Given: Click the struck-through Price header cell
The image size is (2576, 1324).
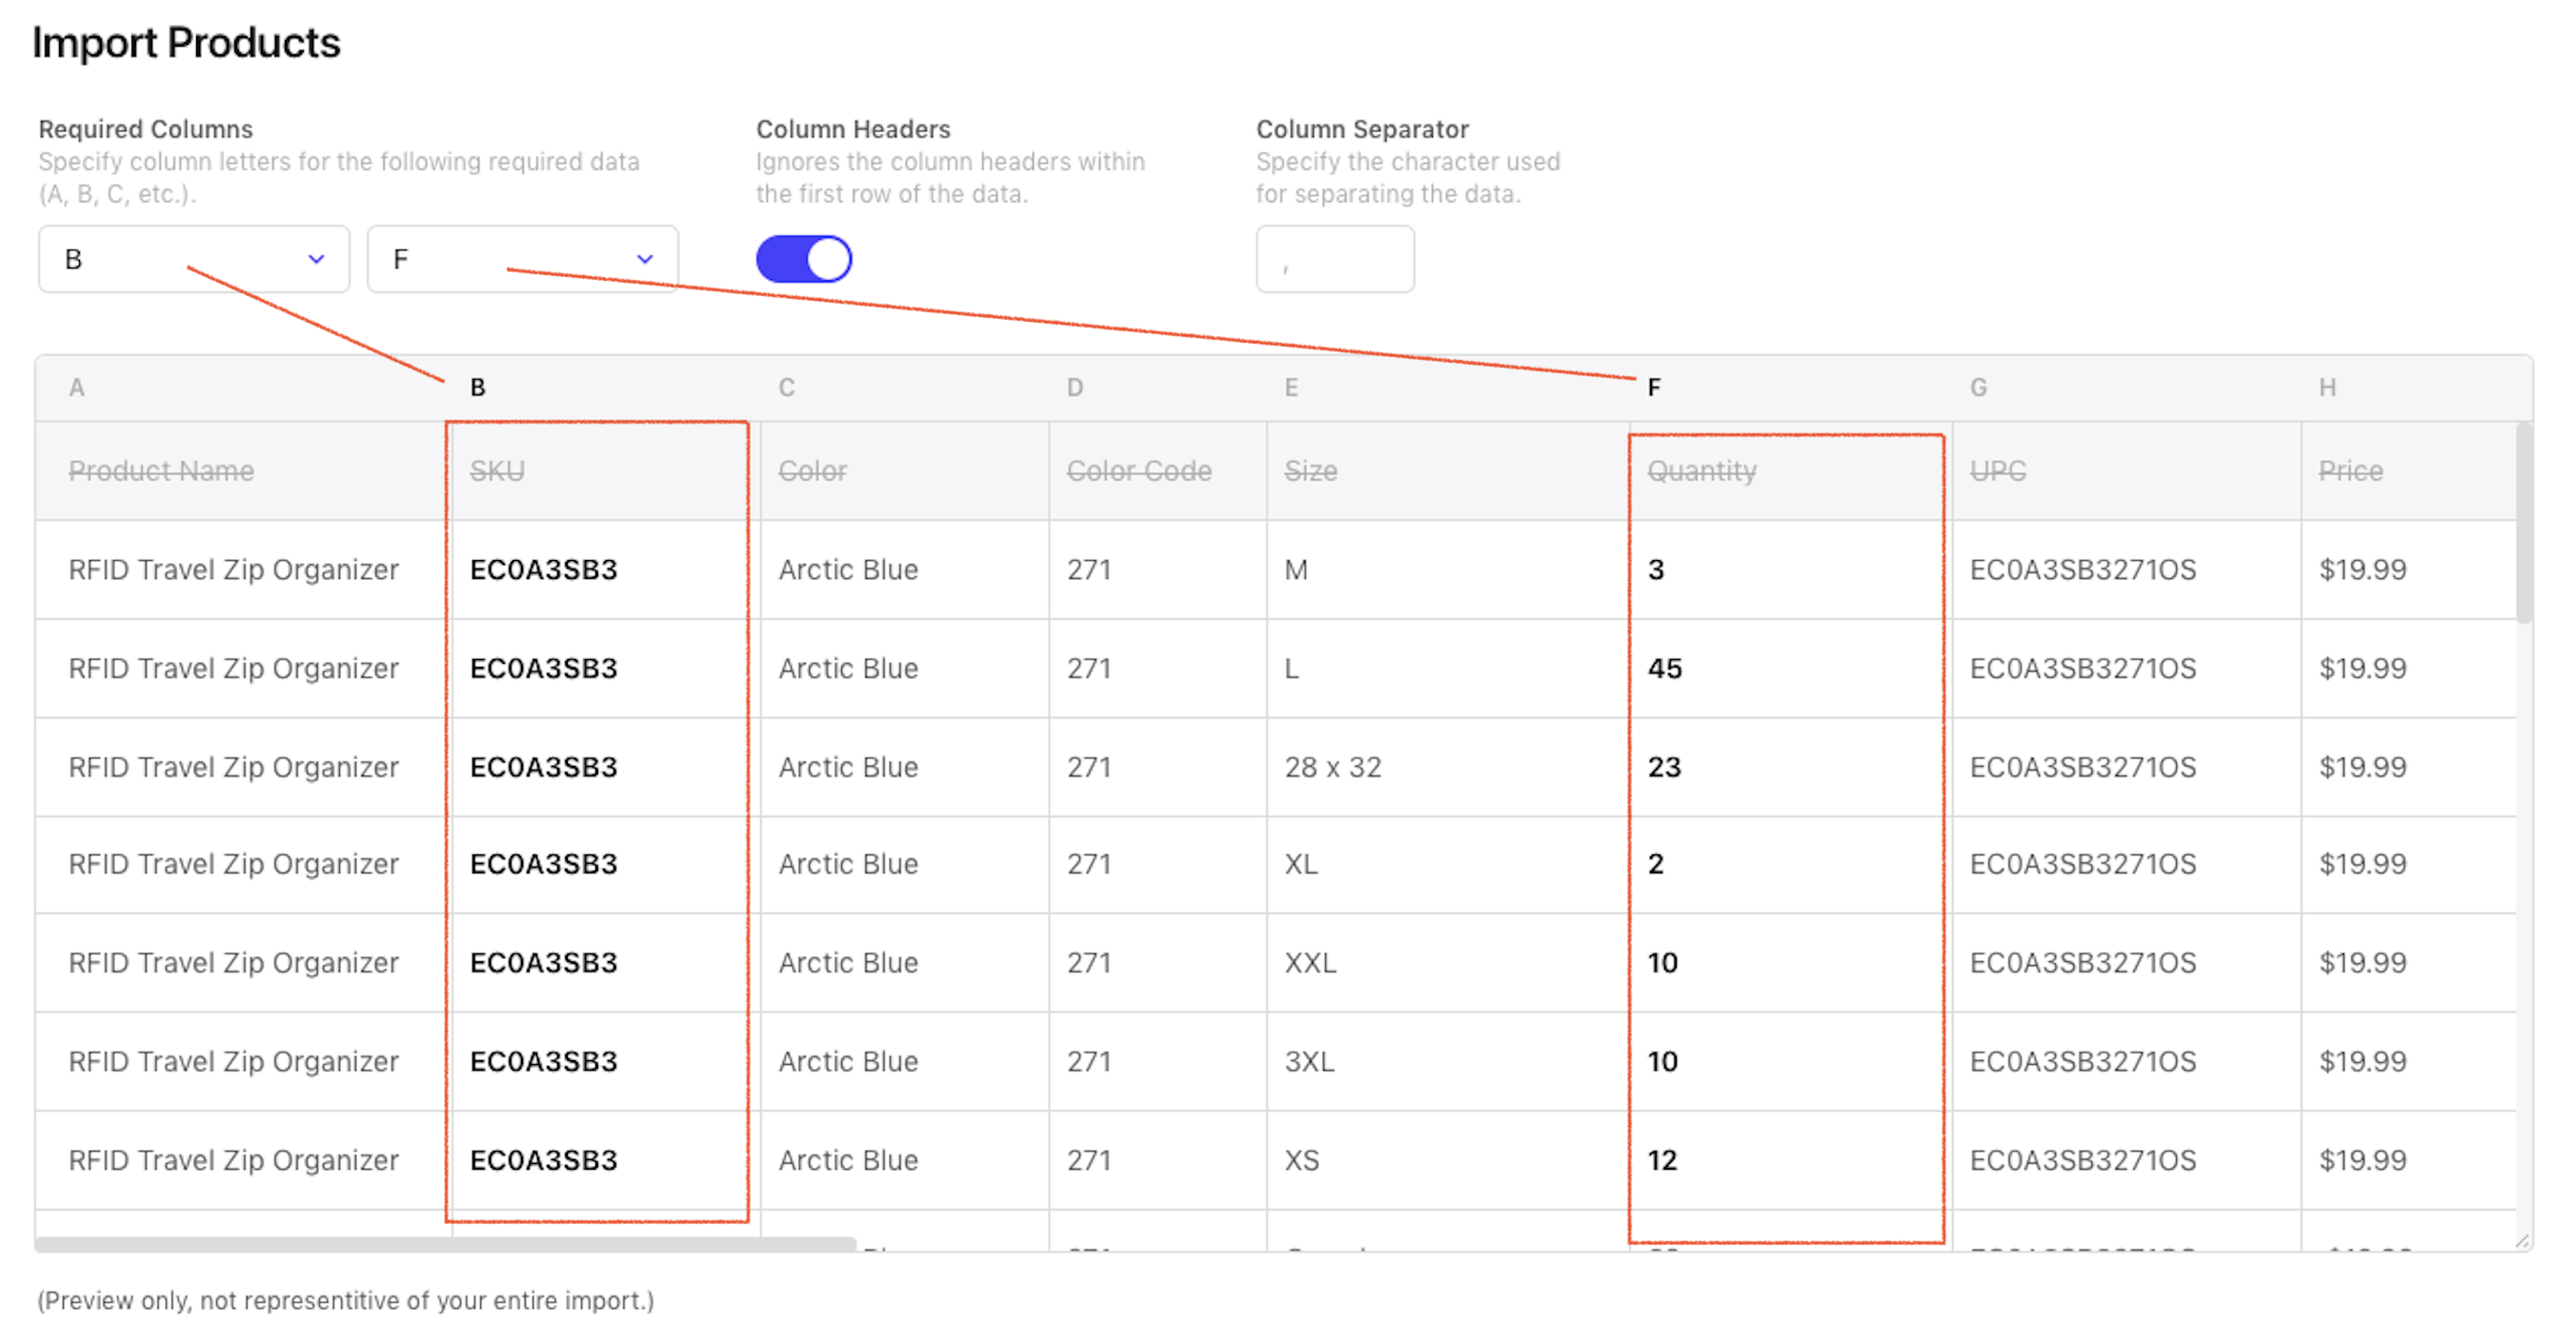Looking at the screenshot, I should (2350, 471).
